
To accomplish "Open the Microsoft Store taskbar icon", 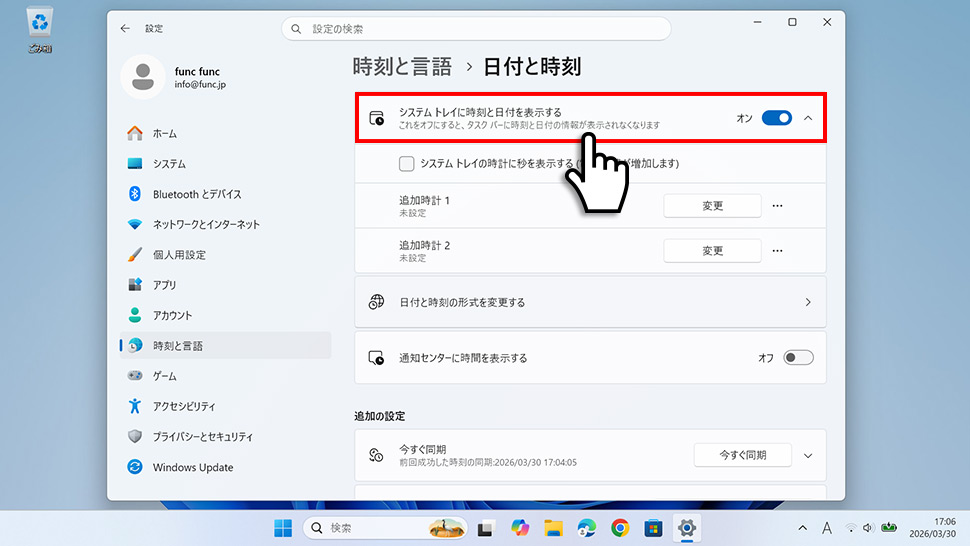I will tap(653, 527).
